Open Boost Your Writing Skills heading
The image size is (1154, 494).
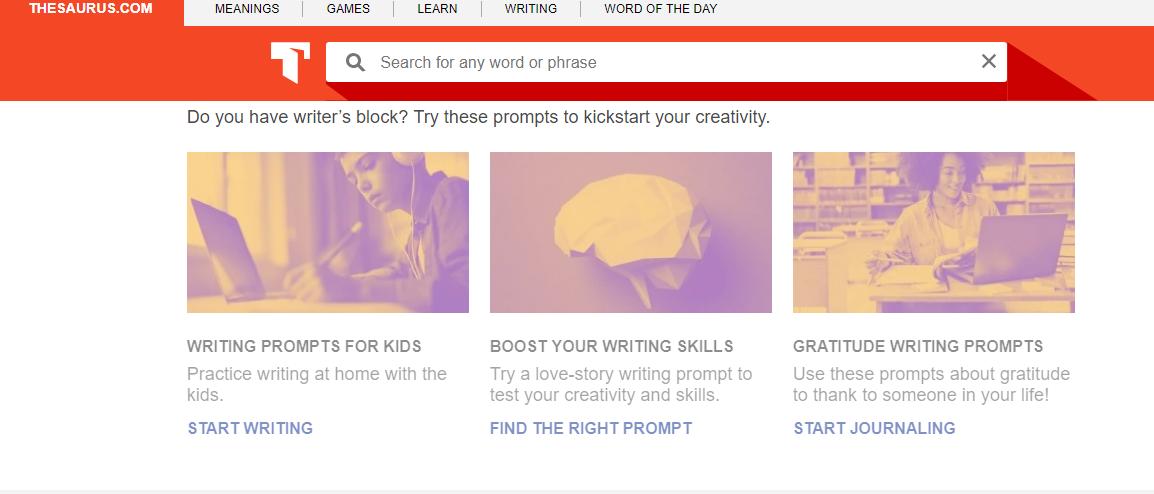612,346
